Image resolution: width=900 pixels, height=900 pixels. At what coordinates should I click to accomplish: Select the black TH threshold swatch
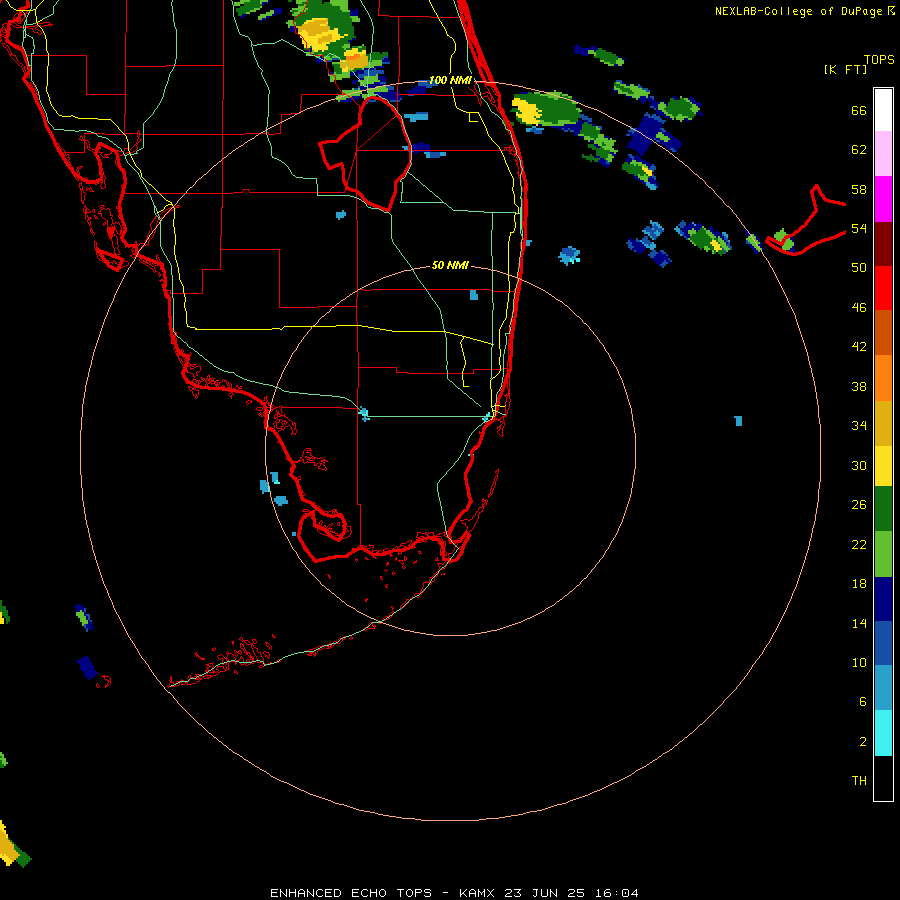(883, 778)
